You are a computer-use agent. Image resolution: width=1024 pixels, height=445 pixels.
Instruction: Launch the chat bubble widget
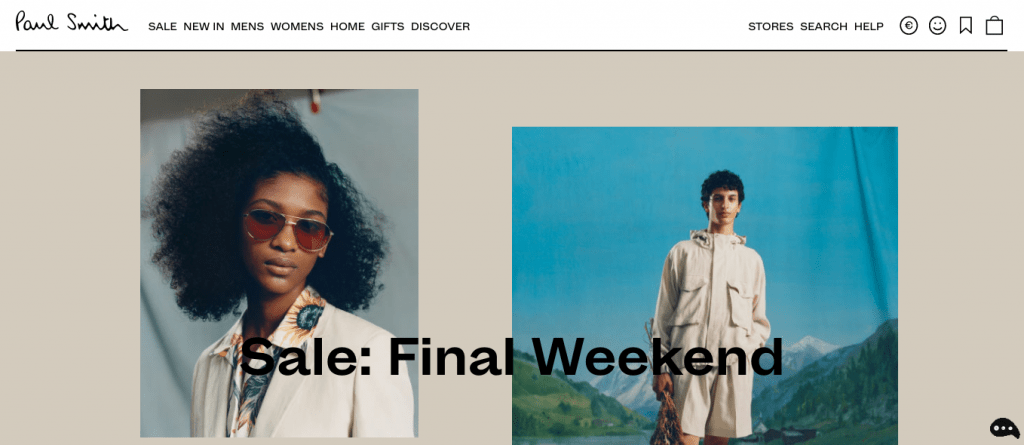pyautogui.click(x=1004, y=428)
